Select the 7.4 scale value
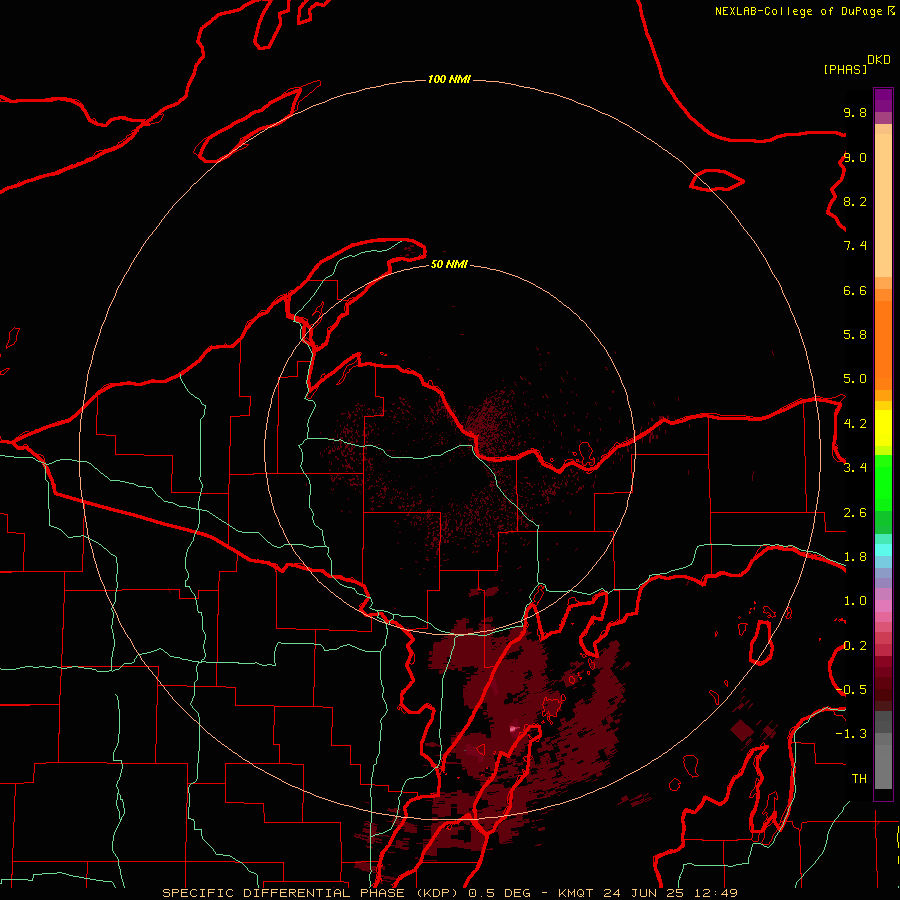 855,246
